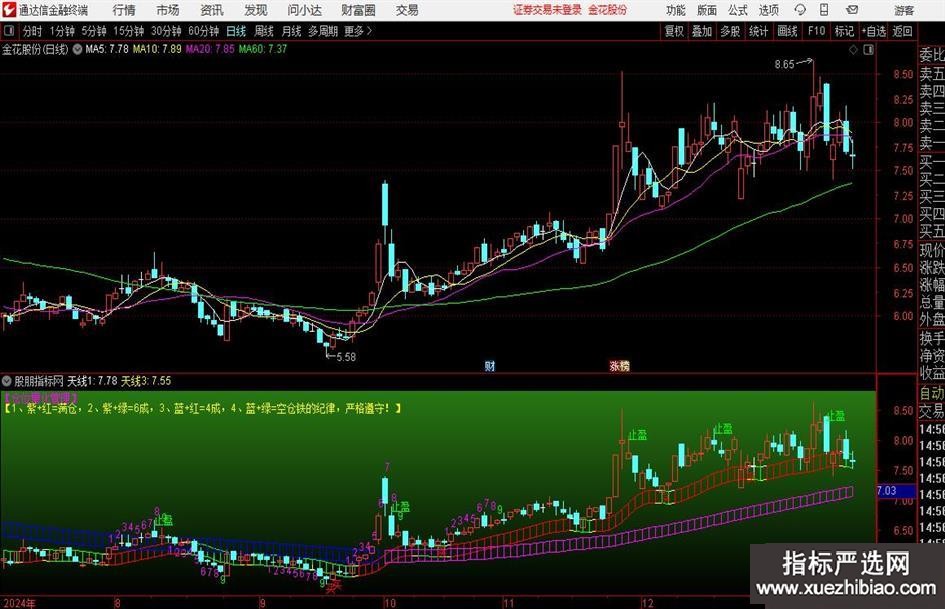Open the 功能 menu
945x609 pixels.
pyautogui.click(x=676, y=10)
